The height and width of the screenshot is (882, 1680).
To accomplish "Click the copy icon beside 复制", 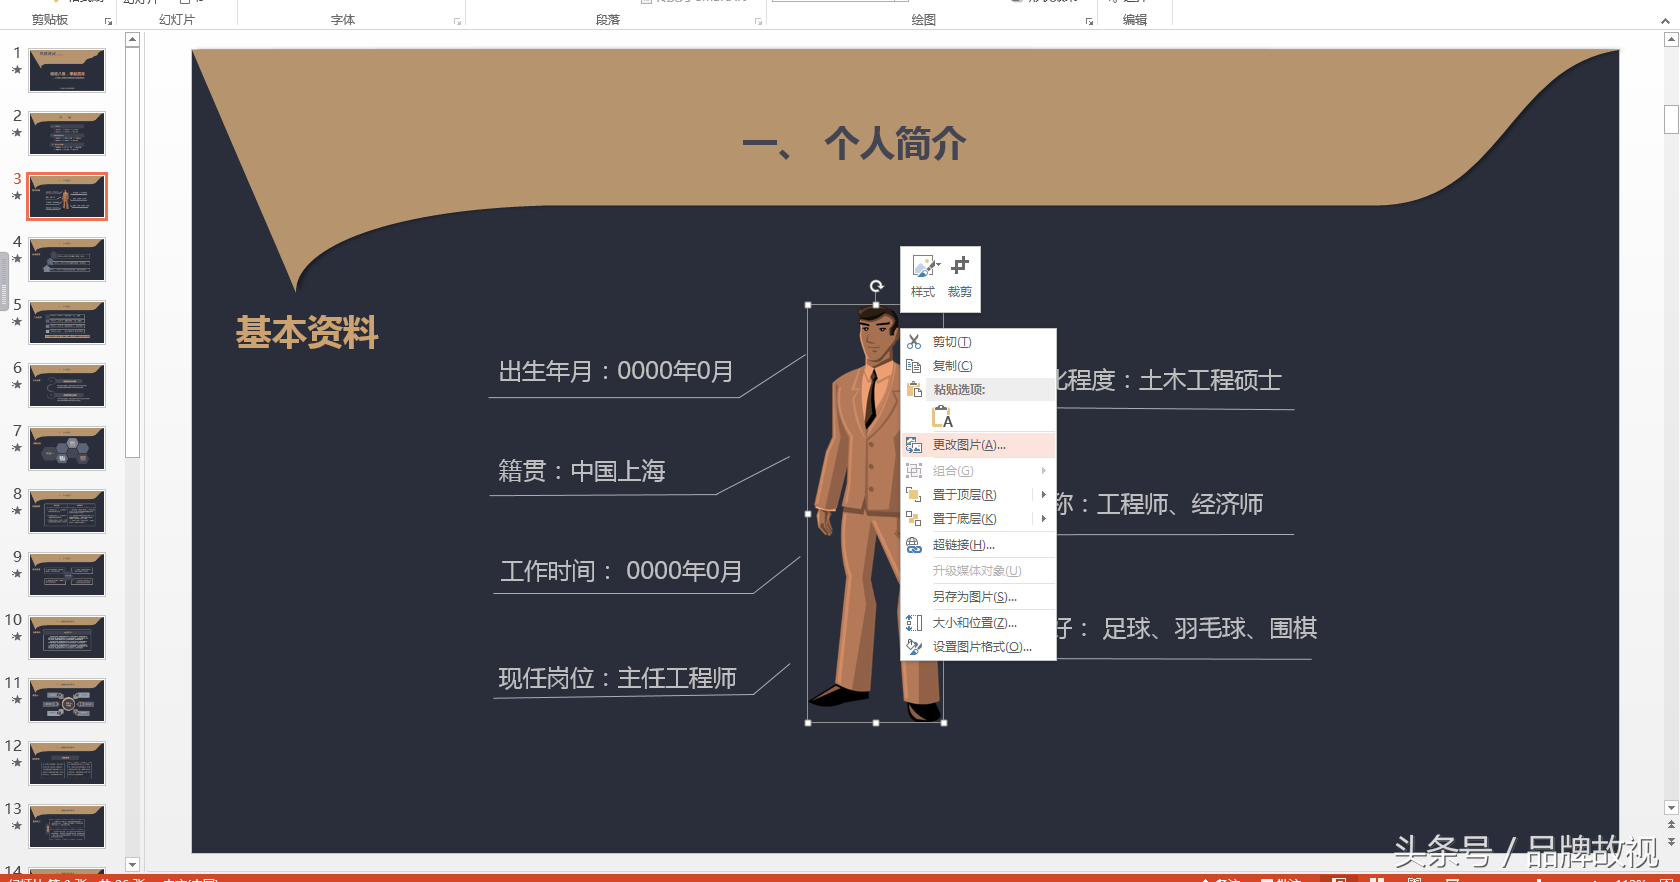I will [914, 366].
